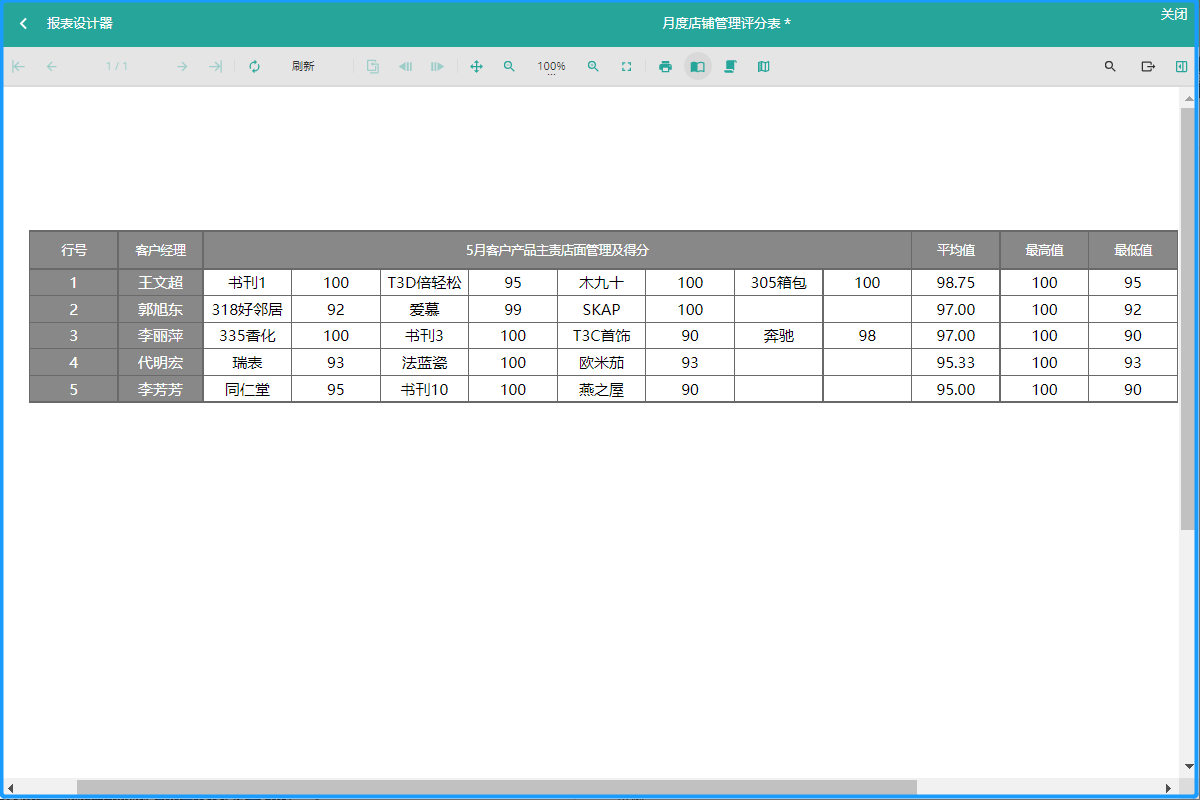Toggle single page view mode
The width and height of the screenshot is (1200, 800).
pyautogui.click(x=698, y=67)
